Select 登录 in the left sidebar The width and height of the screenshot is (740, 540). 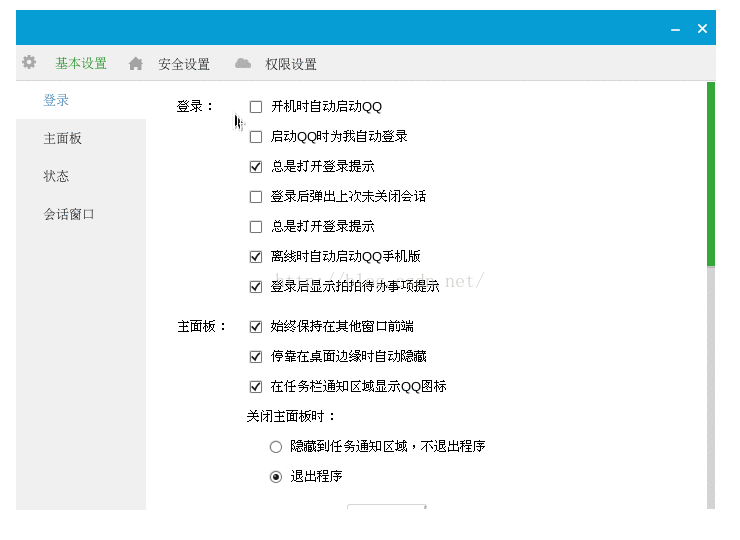click(x=56, y=100)
